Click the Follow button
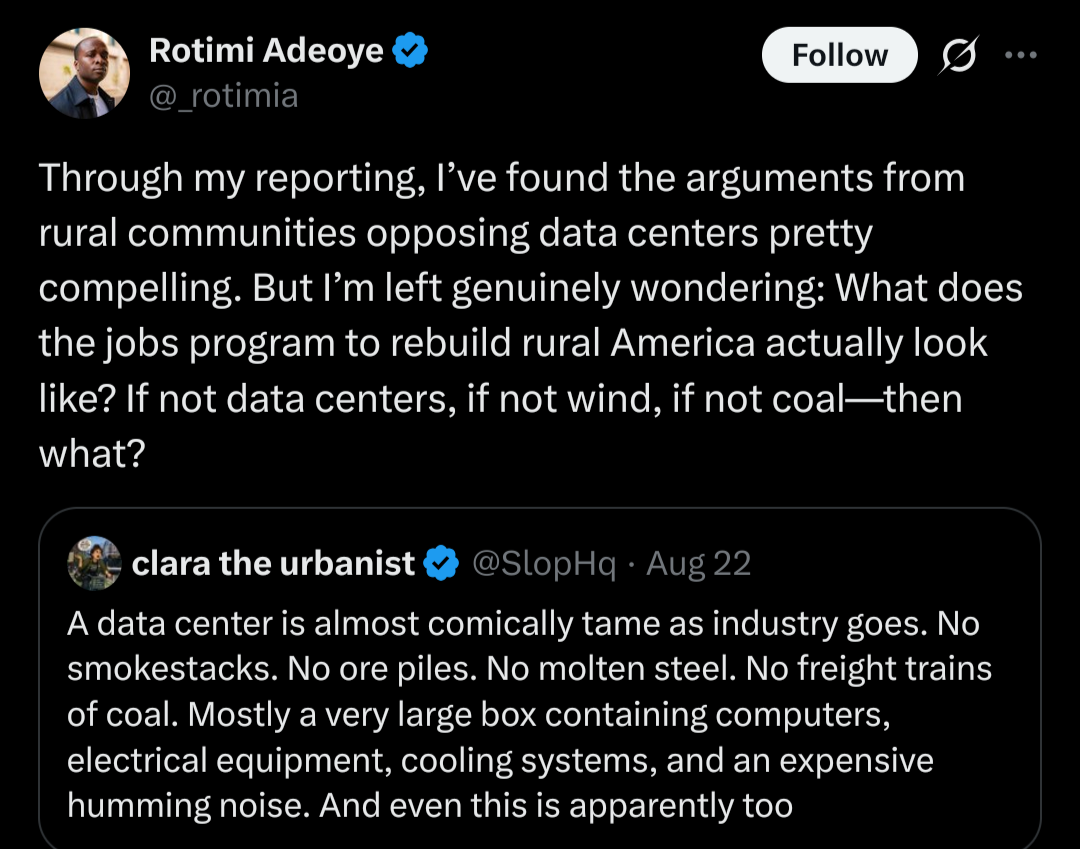This screenshot has width=1080, height=849. (x=839, y=55)
